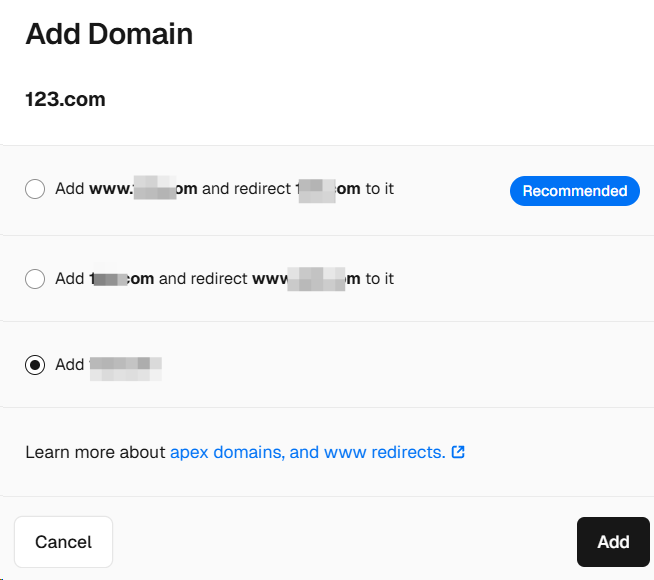Click the Add Domain dialog title
The width and height of the screenshot is (654, 580).
(109, 34)
